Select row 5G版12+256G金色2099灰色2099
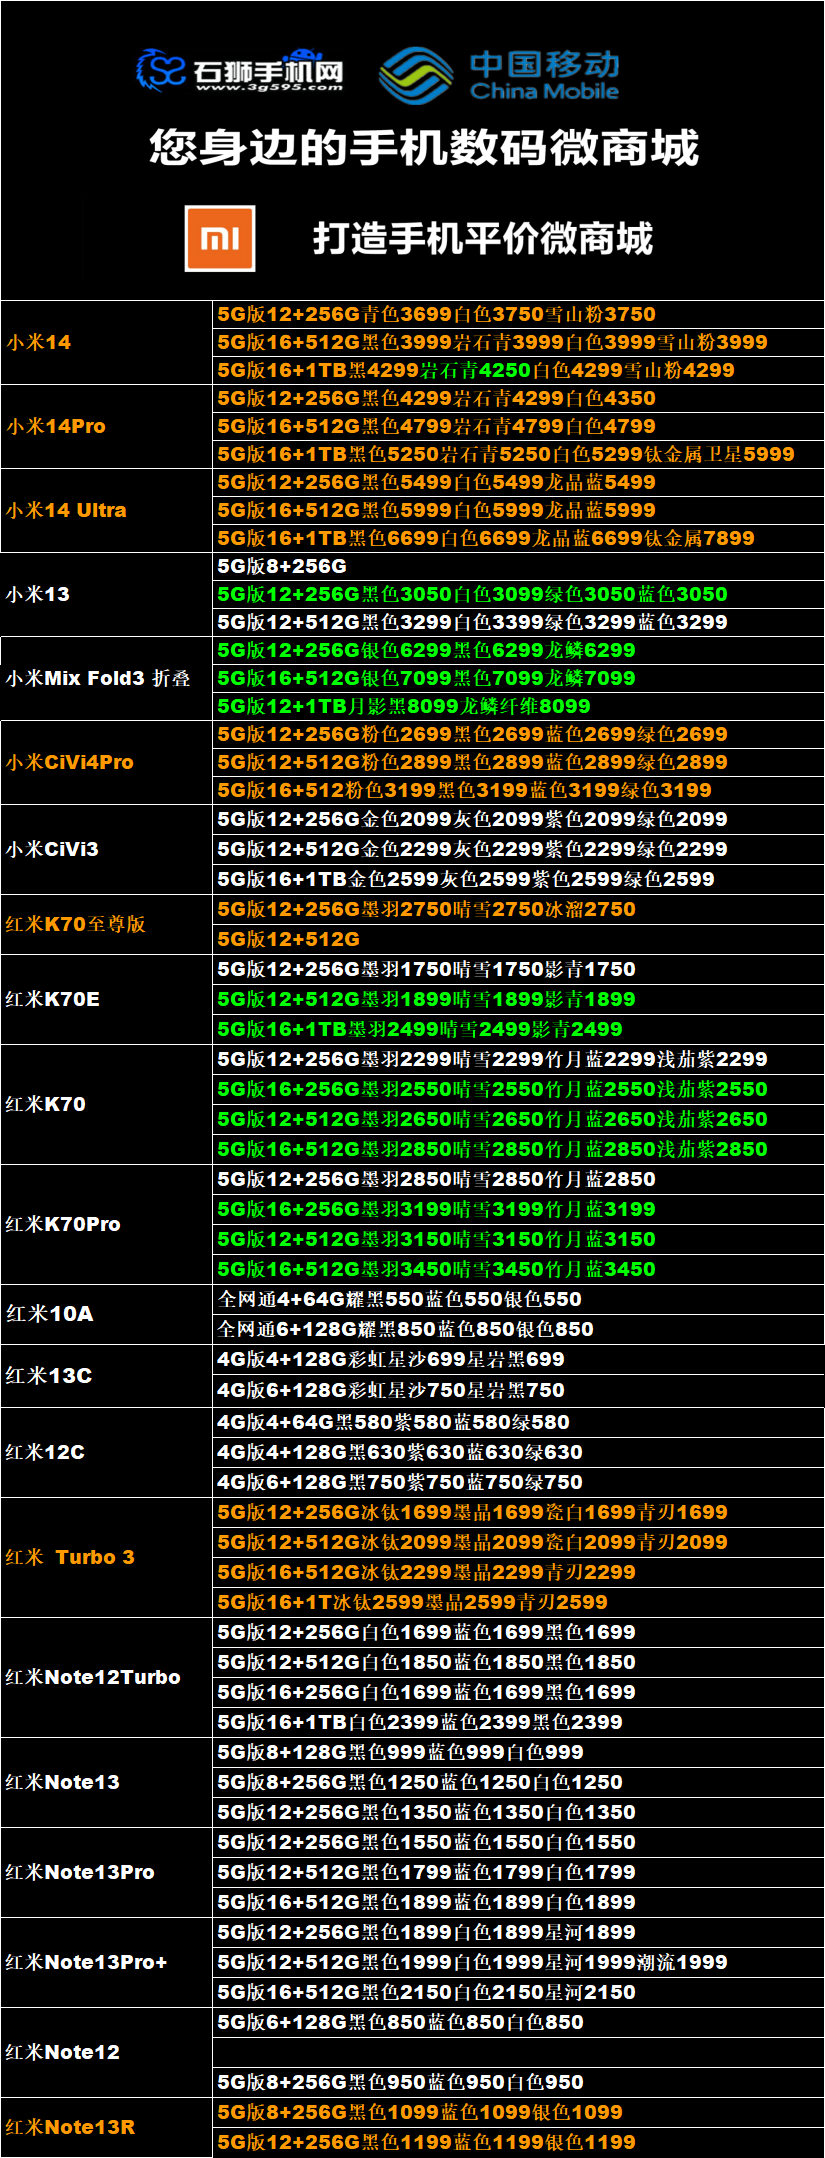 point(519,819)
